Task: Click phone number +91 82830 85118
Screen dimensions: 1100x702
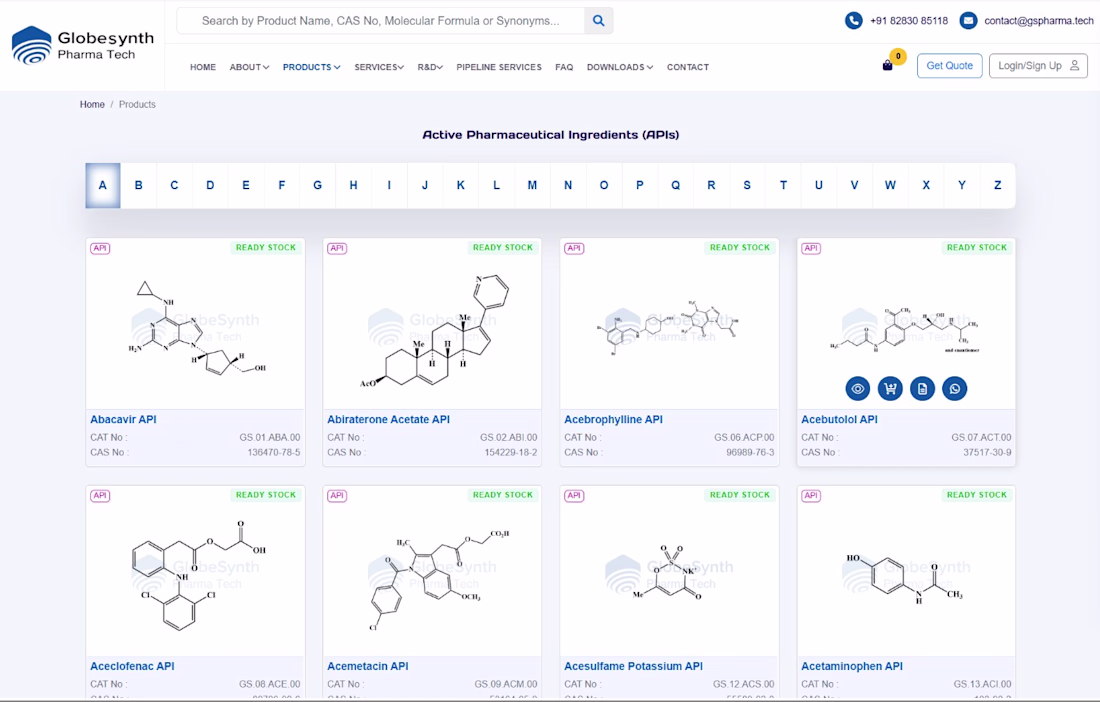Action: pyautogui.click(x=909, y=20)
